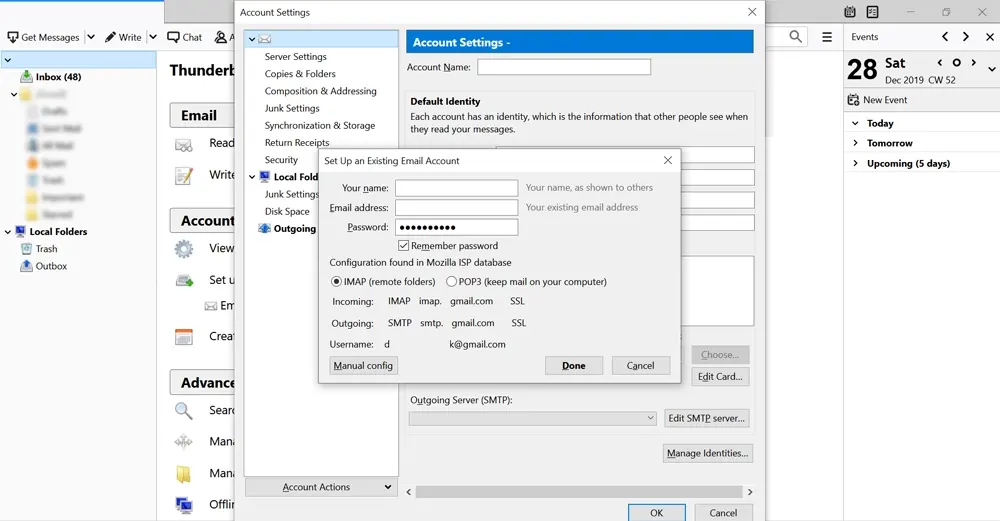Open the tasks icon in top-right
This screenshot has width=1000, height=521.
[x=873, y=12]
